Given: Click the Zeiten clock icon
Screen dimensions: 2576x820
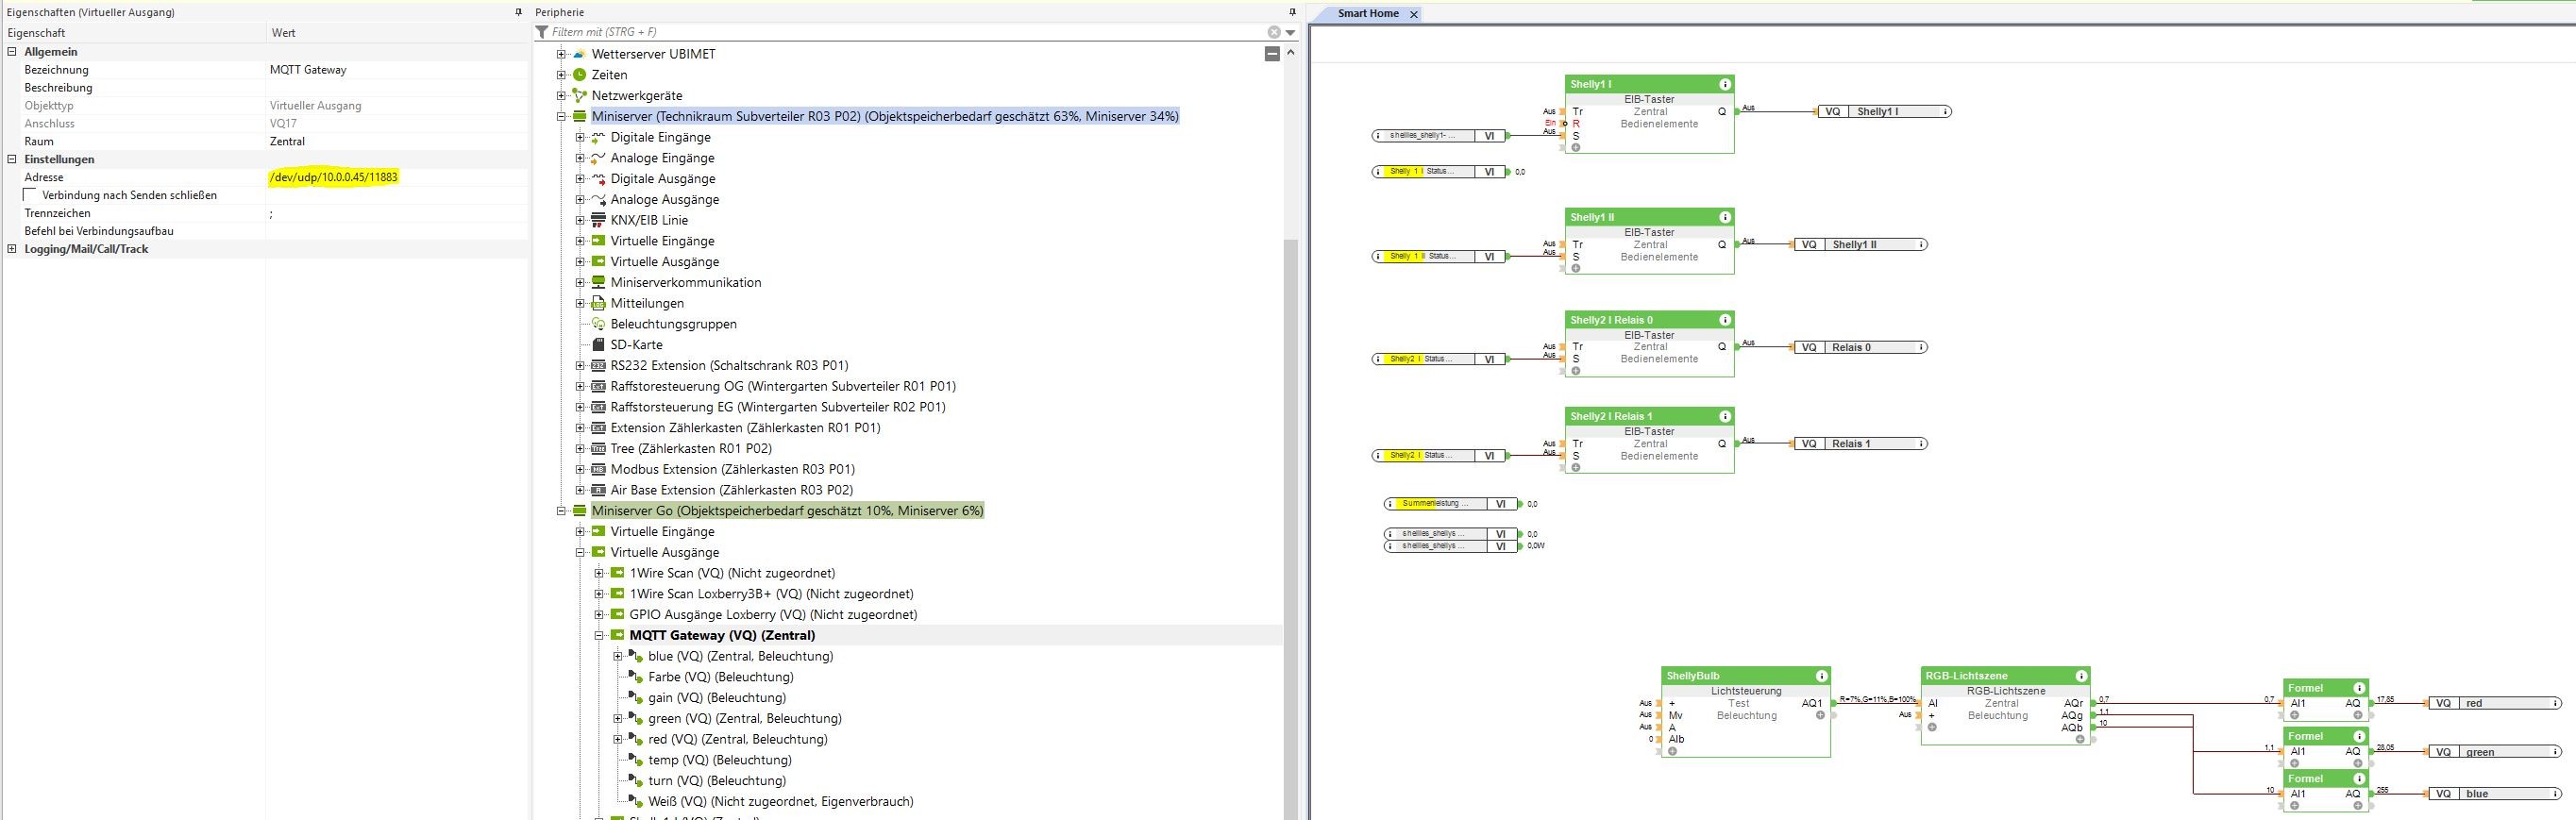Looking at the screenshot, I should coord(579,75).
